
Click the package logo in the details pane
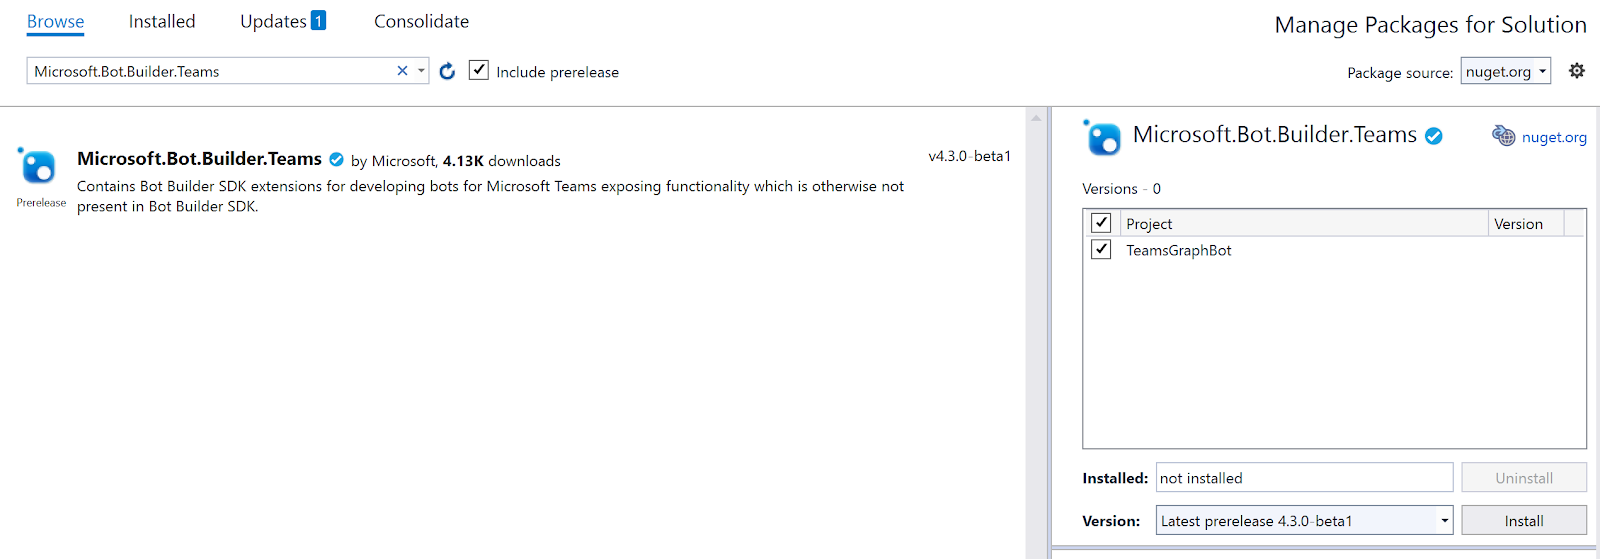pos(1102,137)
